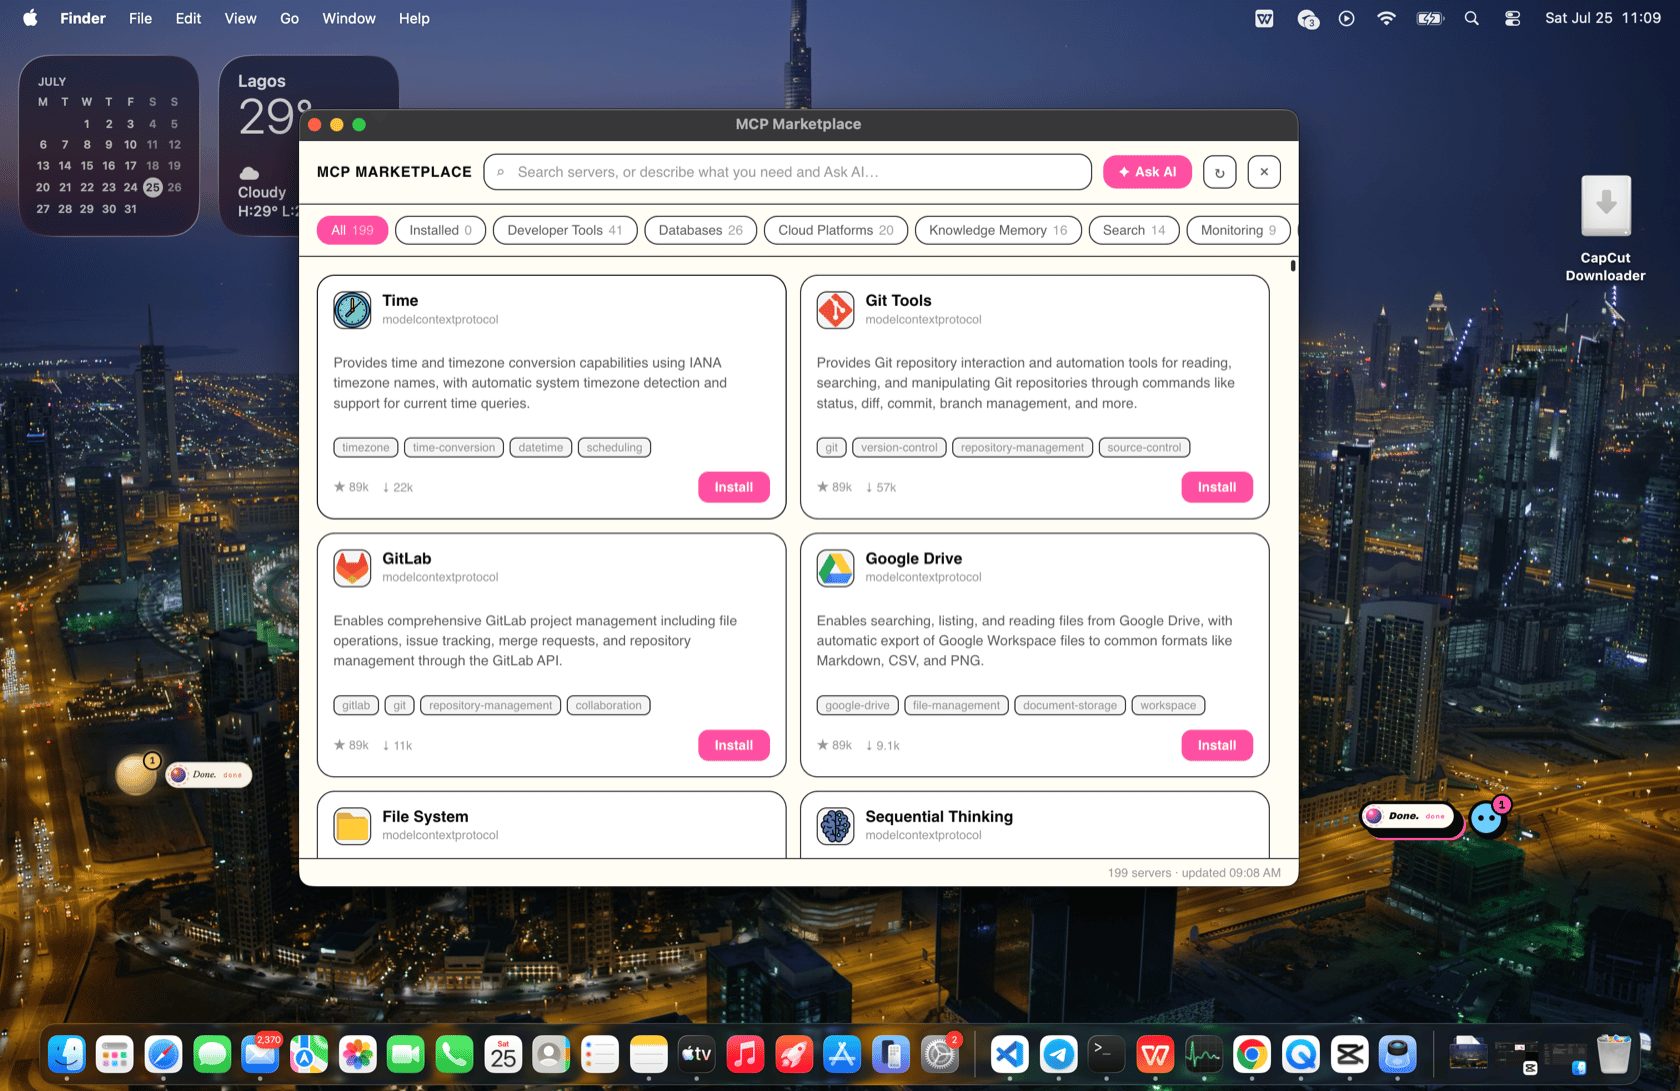Click the workspace tag
The height and width of the screenshot is (1091, 1680).
tap(1168, 705)
